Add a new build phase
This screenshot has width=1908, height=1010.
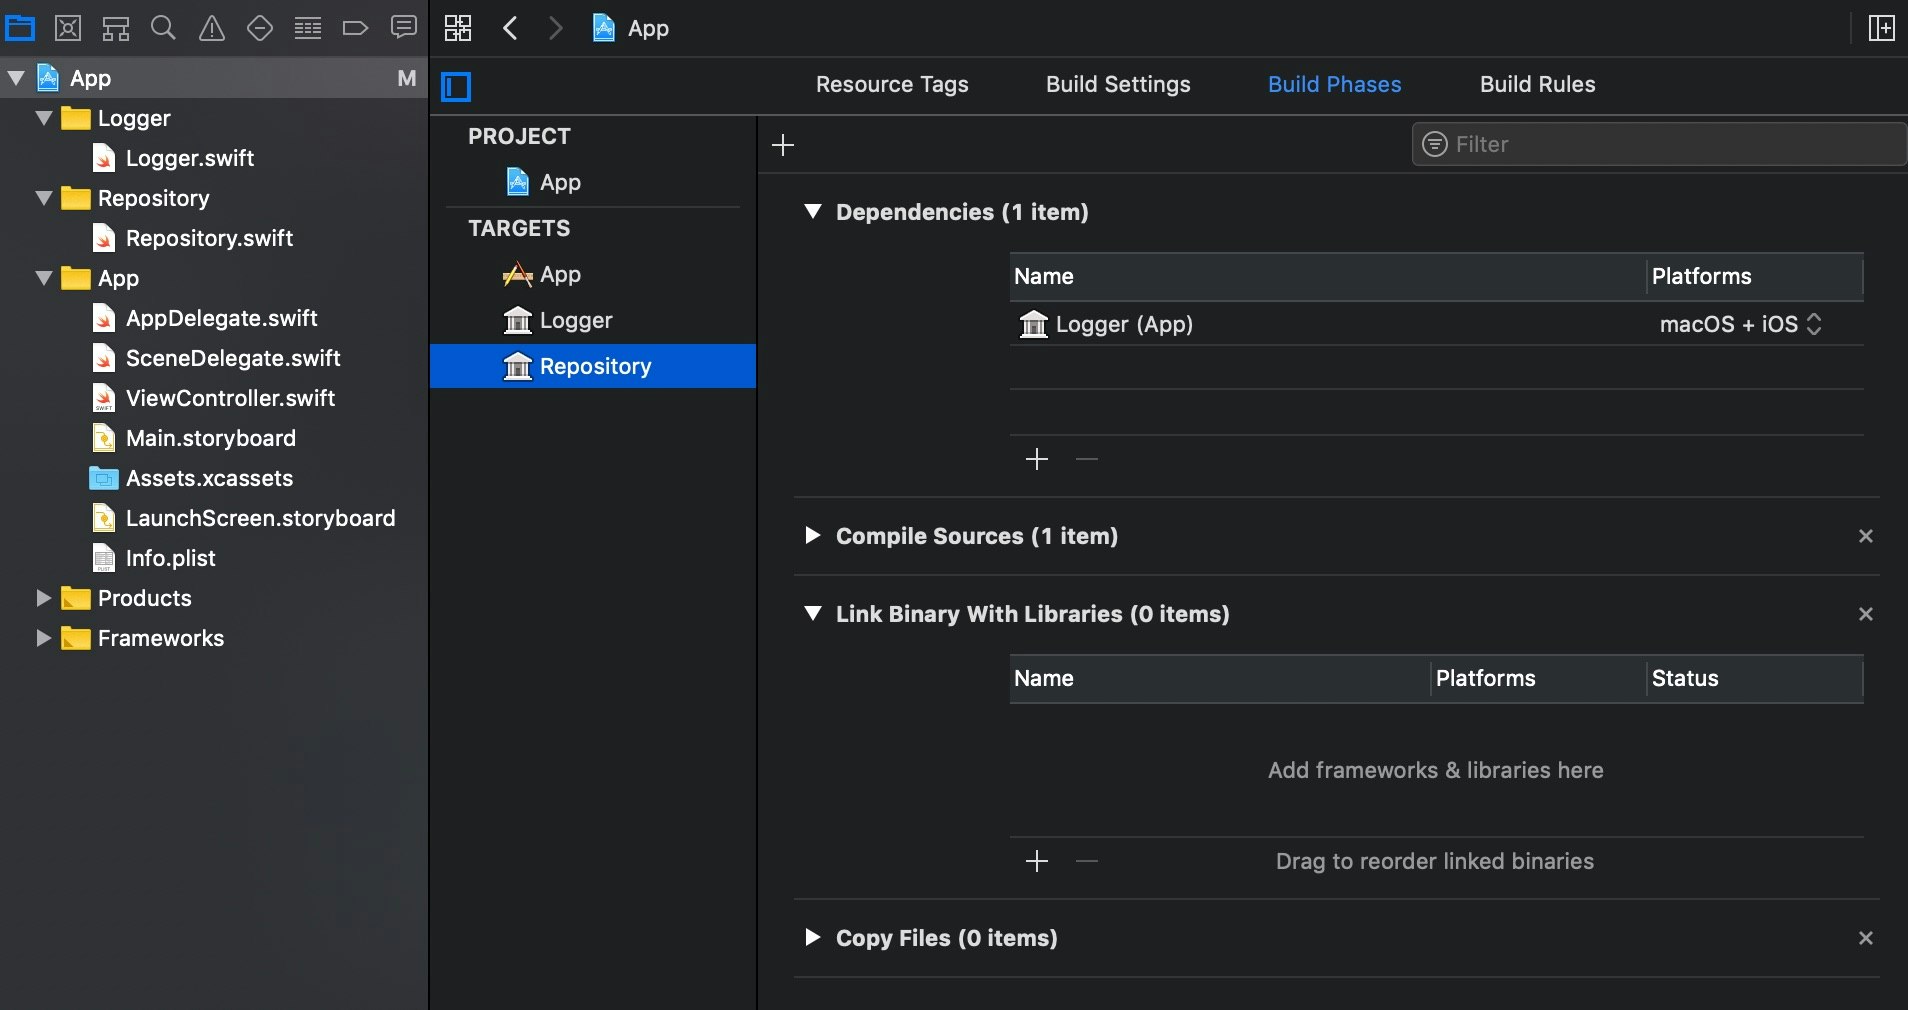pyautogui.click(x=783, y=145)
